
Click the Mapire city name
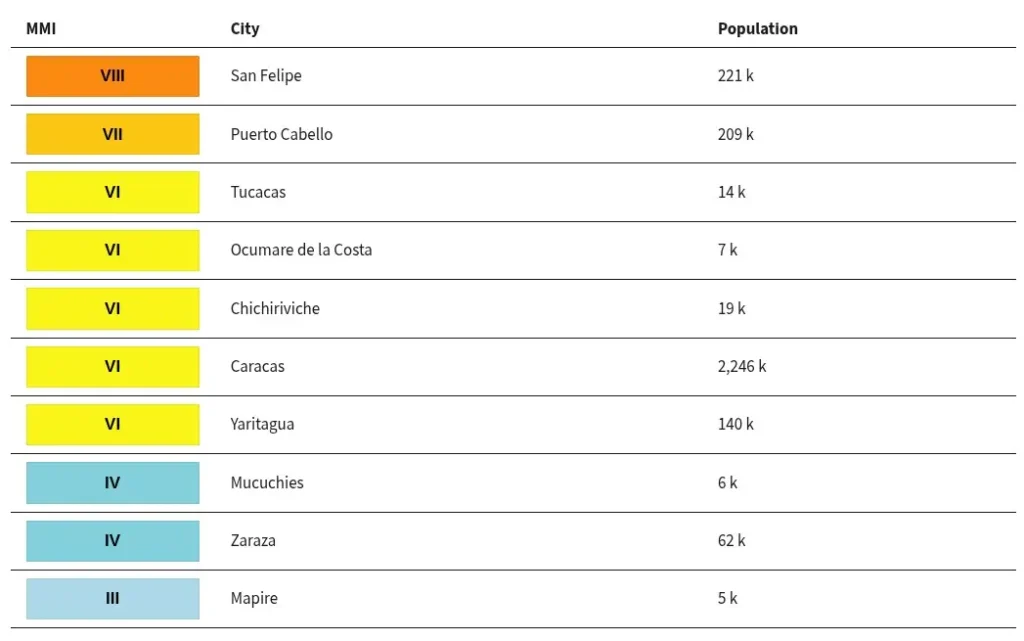(254, 599)
